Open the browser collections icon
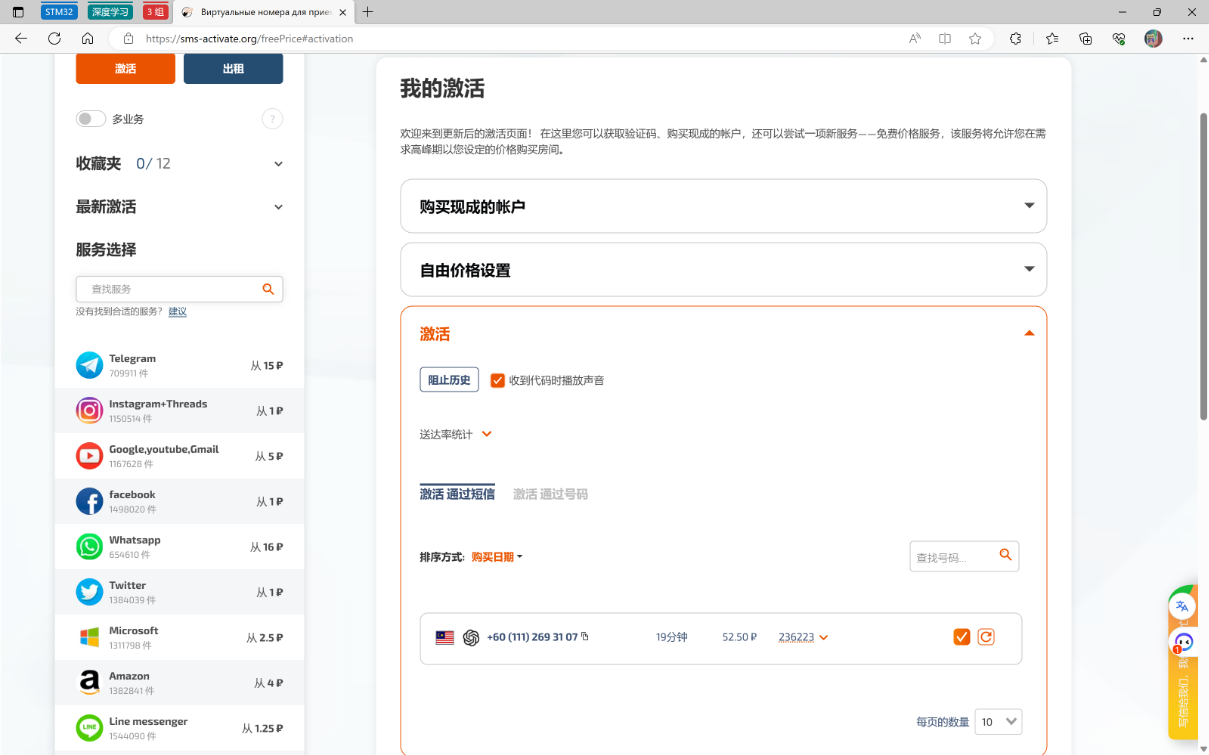The width and height of the screenshot is (1209, 755). (x=1085, y=38)
